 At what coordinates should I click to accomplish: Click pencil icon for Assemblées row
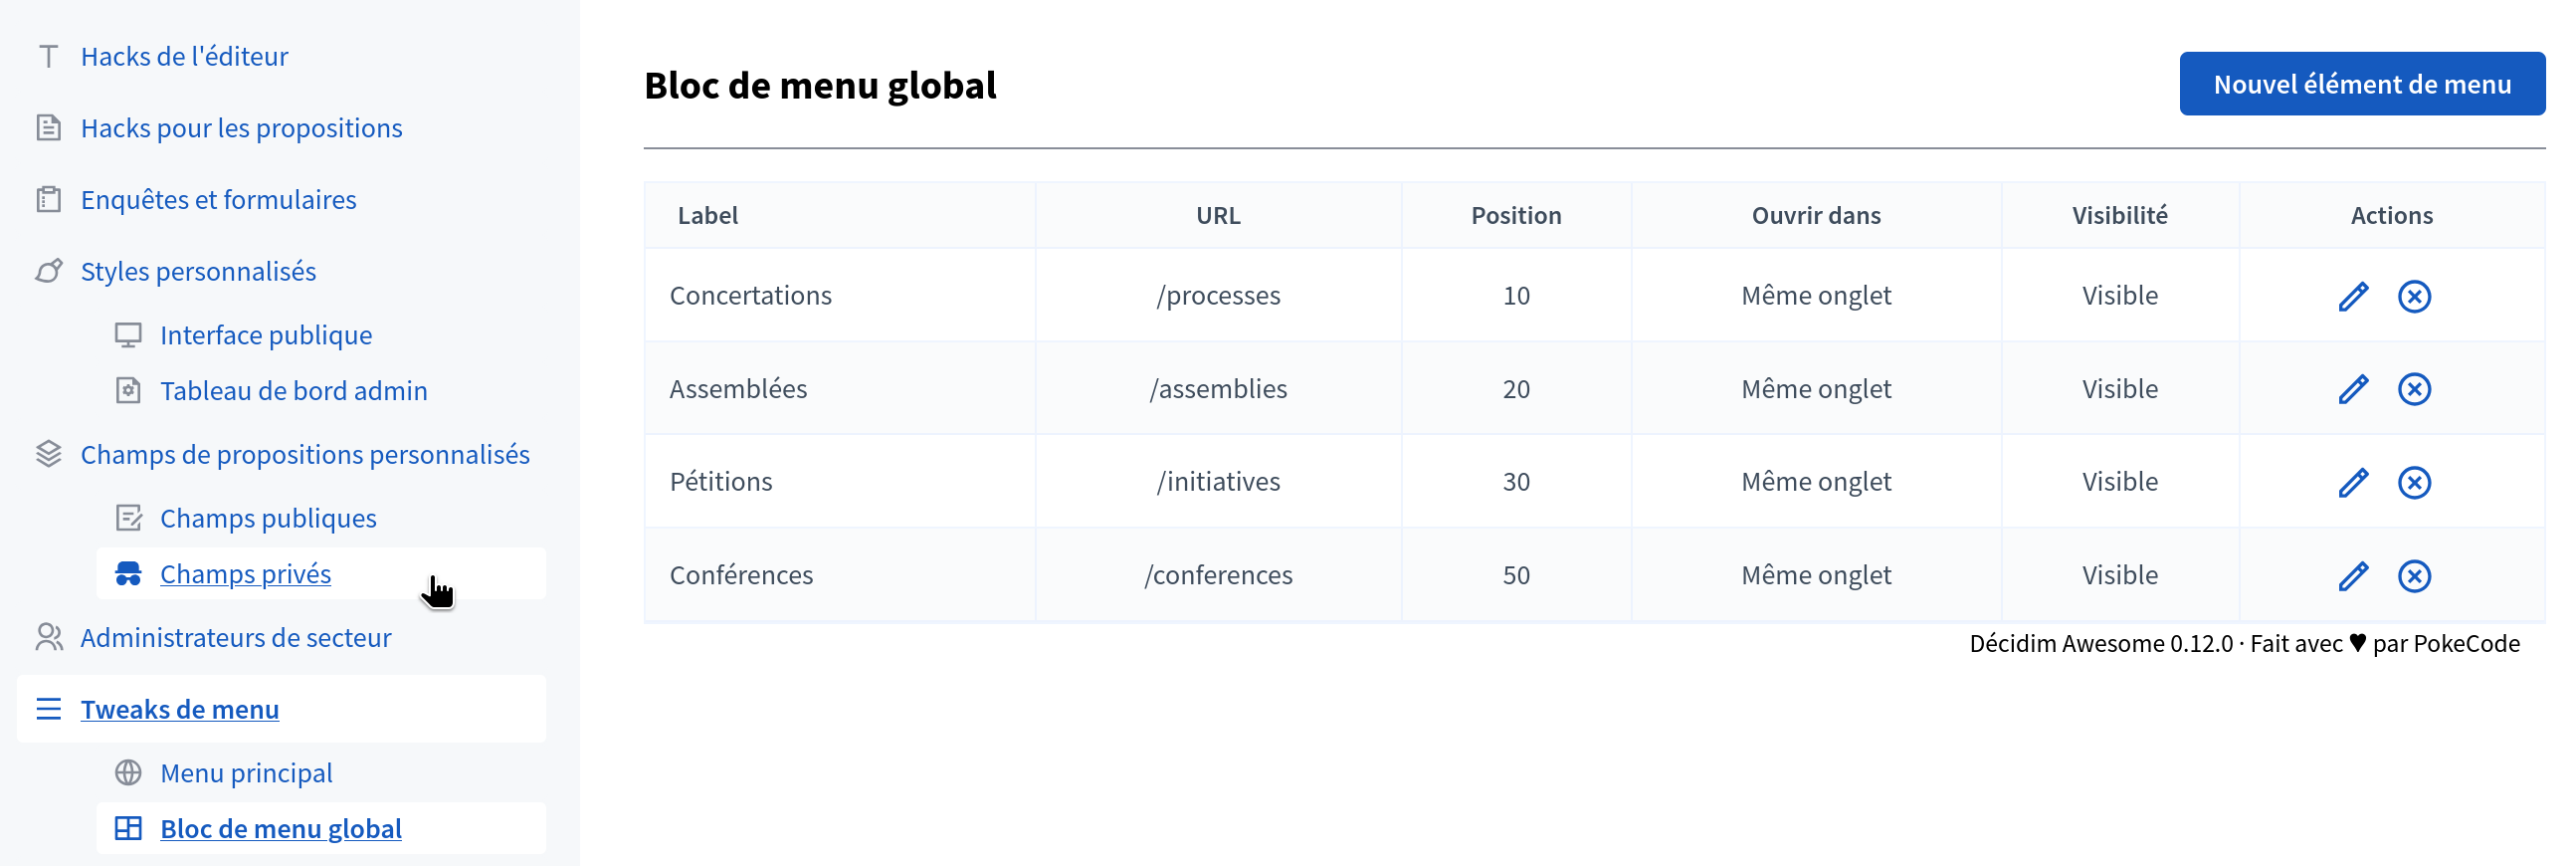(2352, 389)
